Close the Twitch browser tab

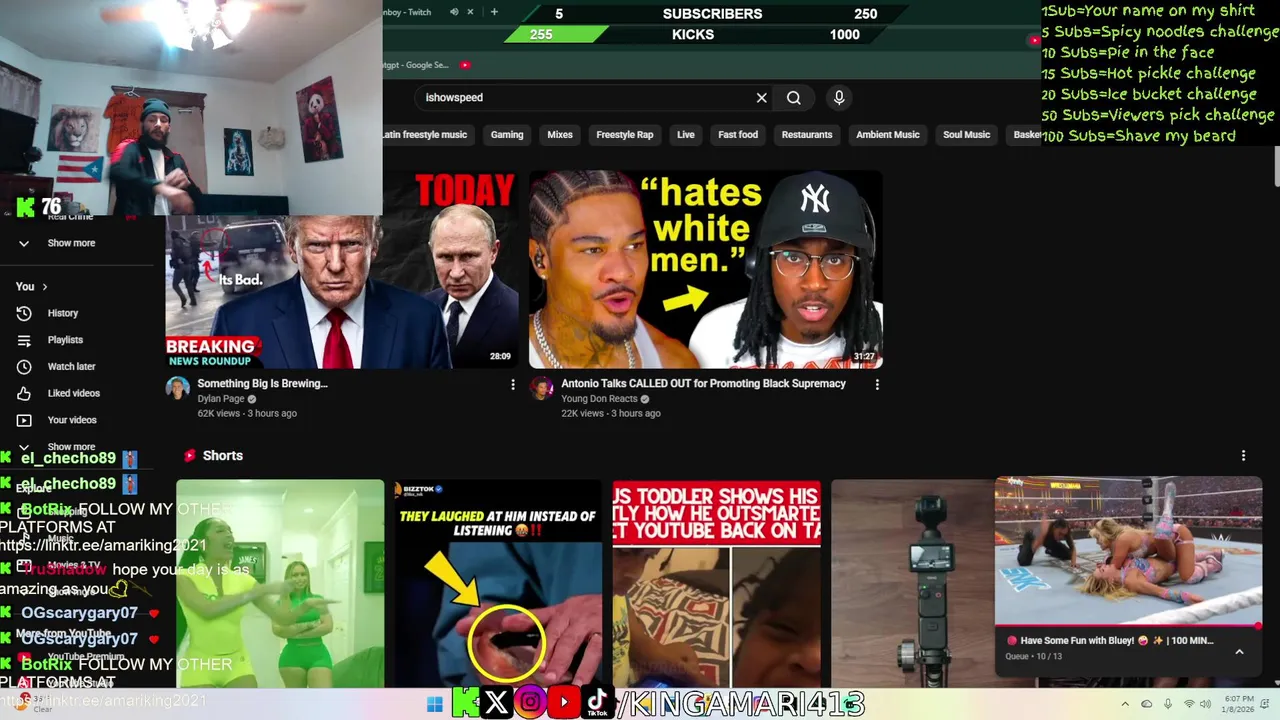click(471, 12)
